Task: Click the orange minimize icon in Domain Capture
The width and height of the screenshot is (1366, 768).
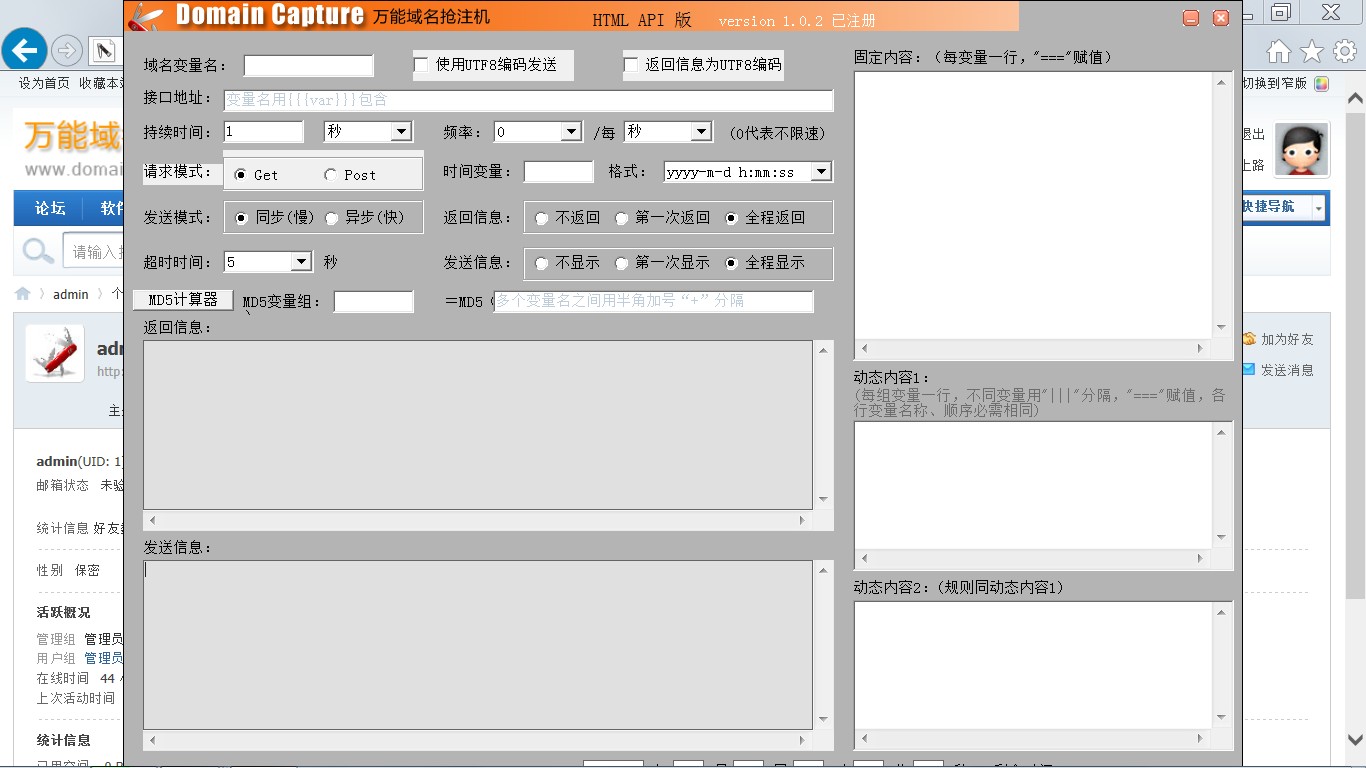Action: click(x=1191, y=17)
